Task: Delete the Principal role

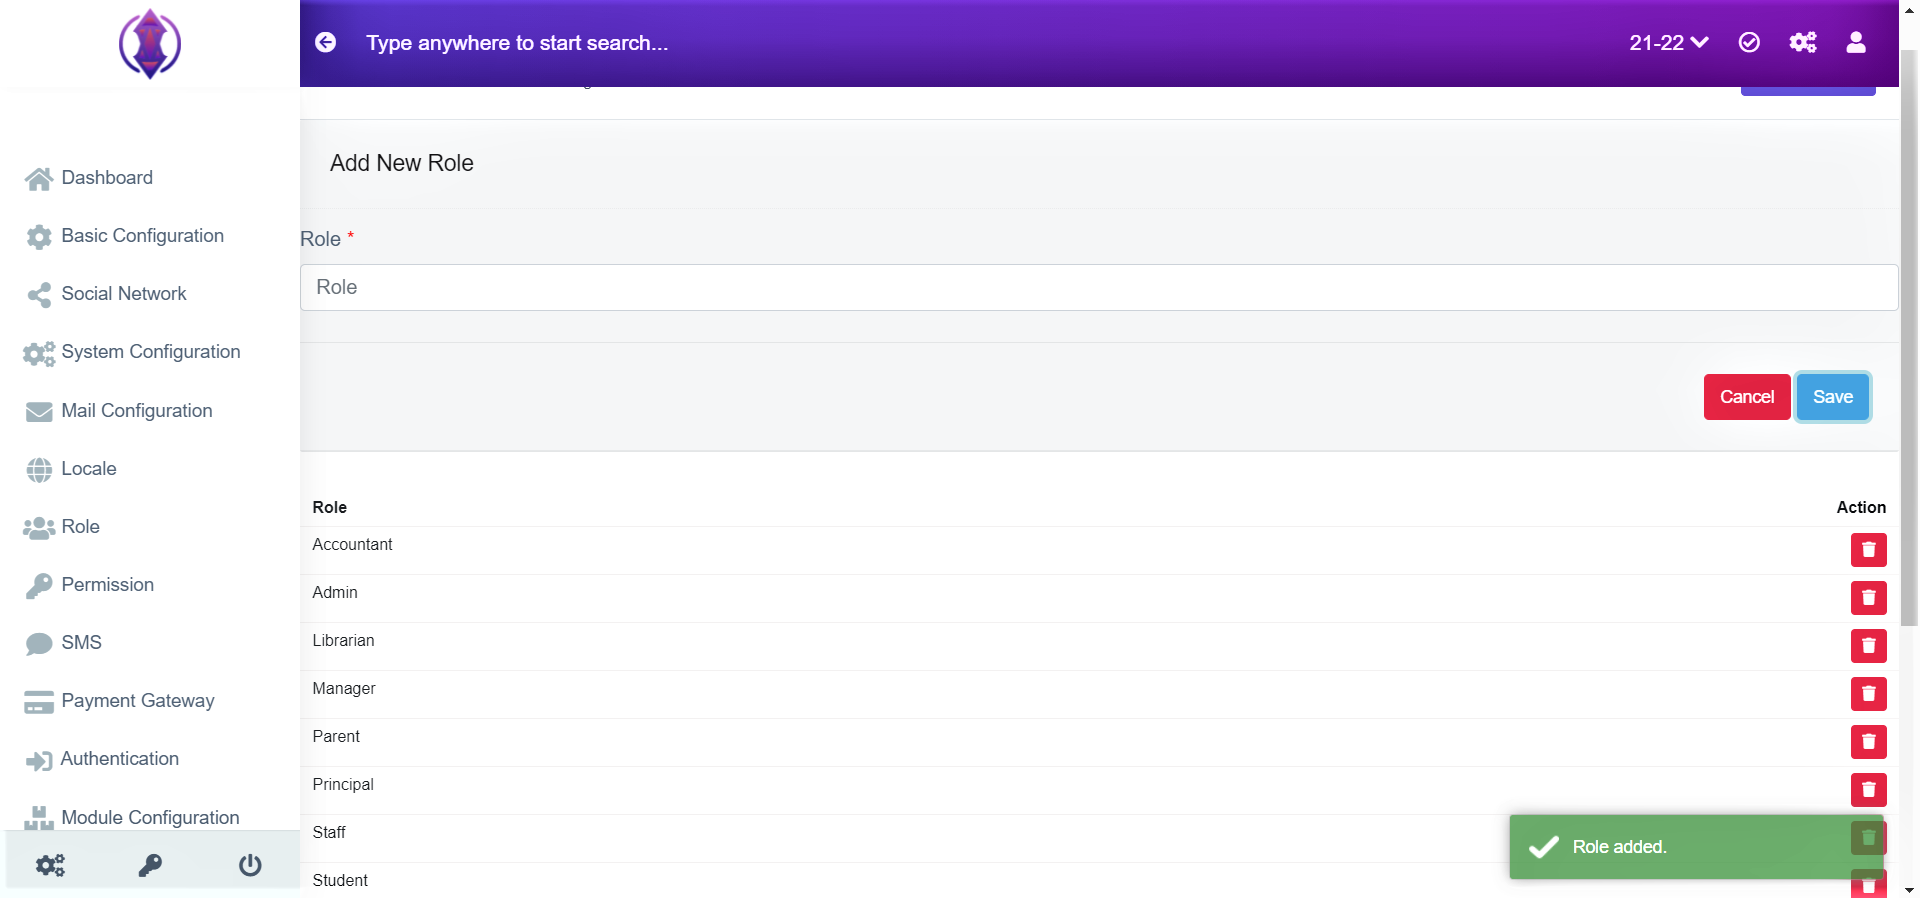Action: (1868, 790)
